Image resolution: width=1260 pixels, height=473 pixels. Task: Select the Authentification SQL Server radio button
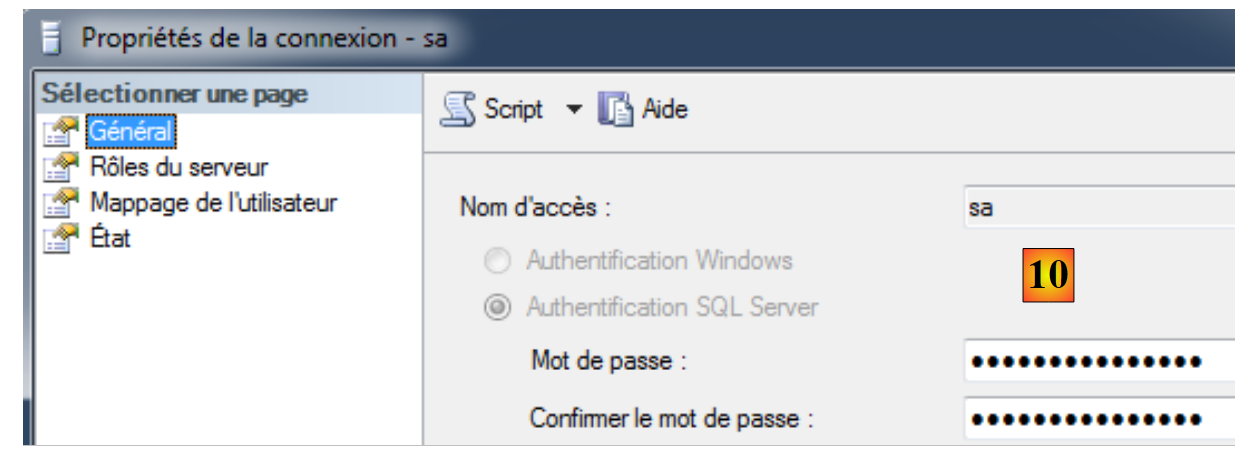coord(496,307)
